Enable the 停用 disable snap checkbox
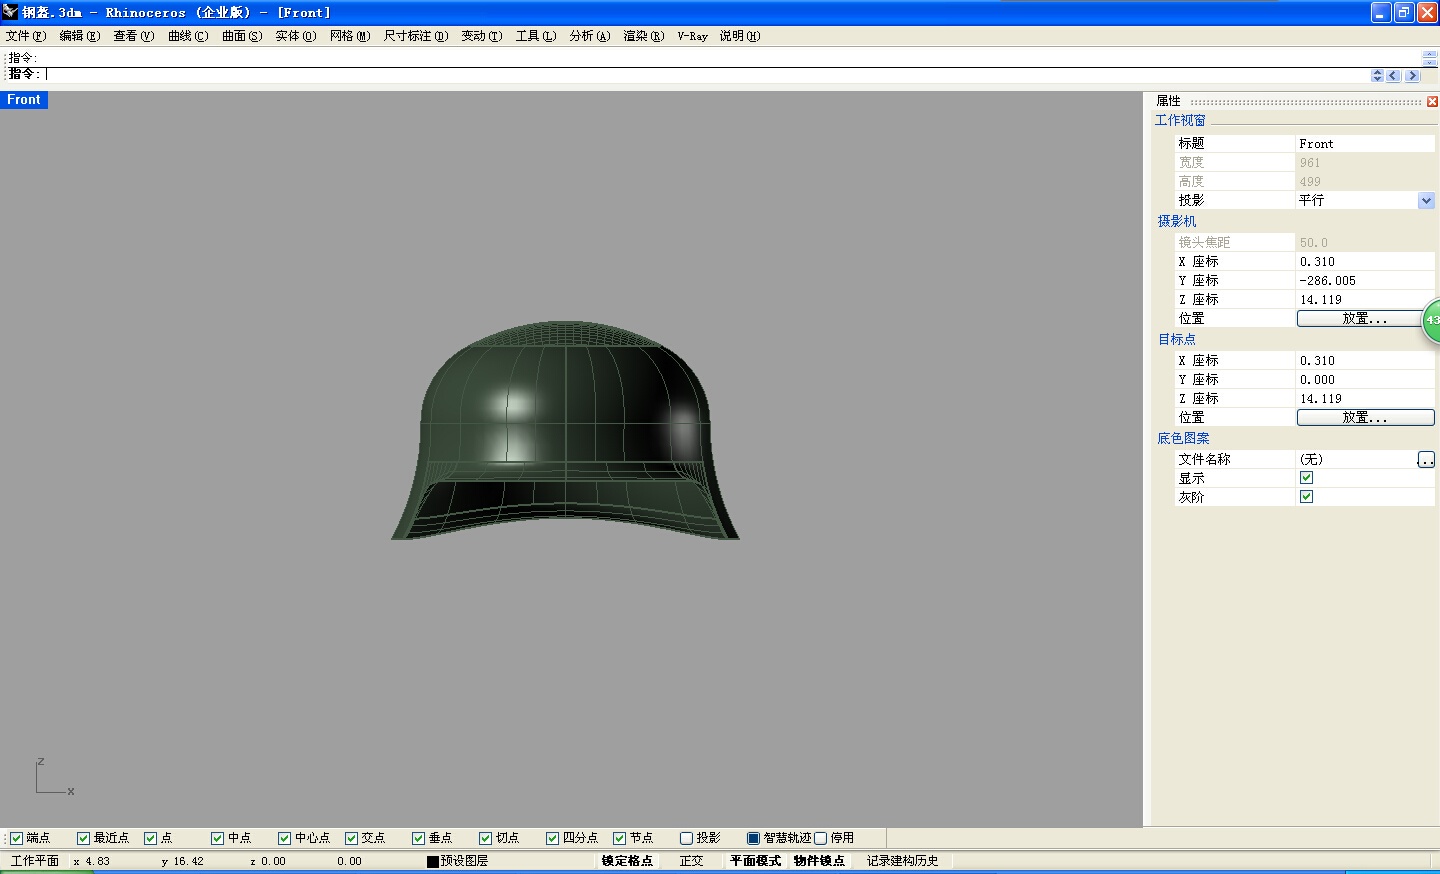This screenshot has height=874, width=1440. 820,838
